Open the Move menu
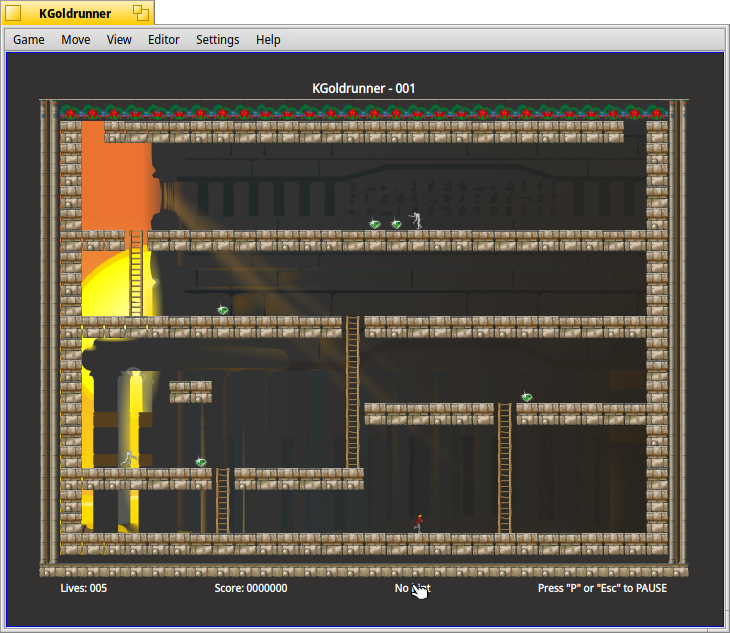 click(76, 40)
